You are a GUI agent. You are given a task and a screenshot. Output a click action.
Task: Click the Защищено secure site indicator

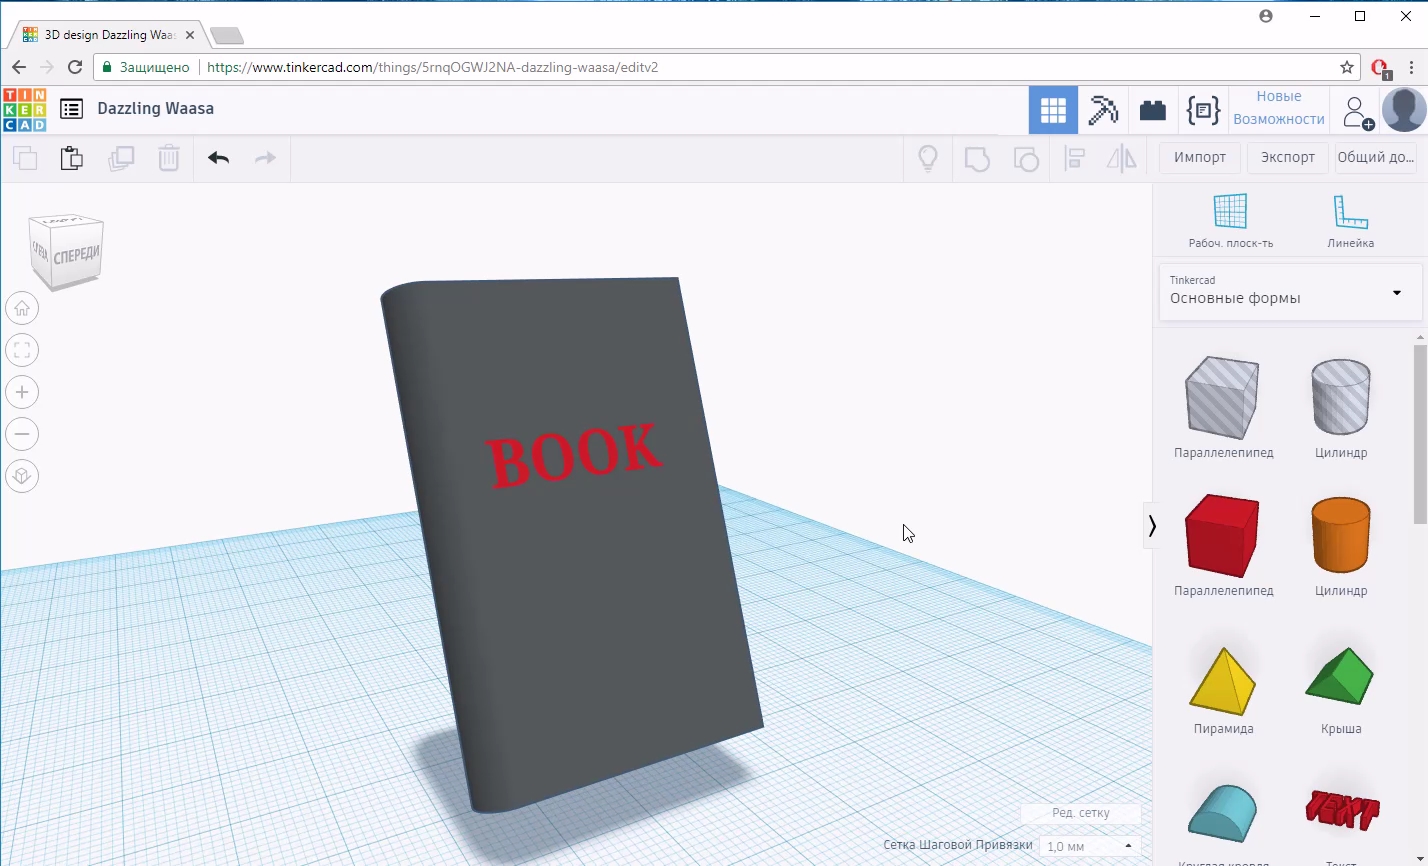pyautogui.click(x=147, y=67)
